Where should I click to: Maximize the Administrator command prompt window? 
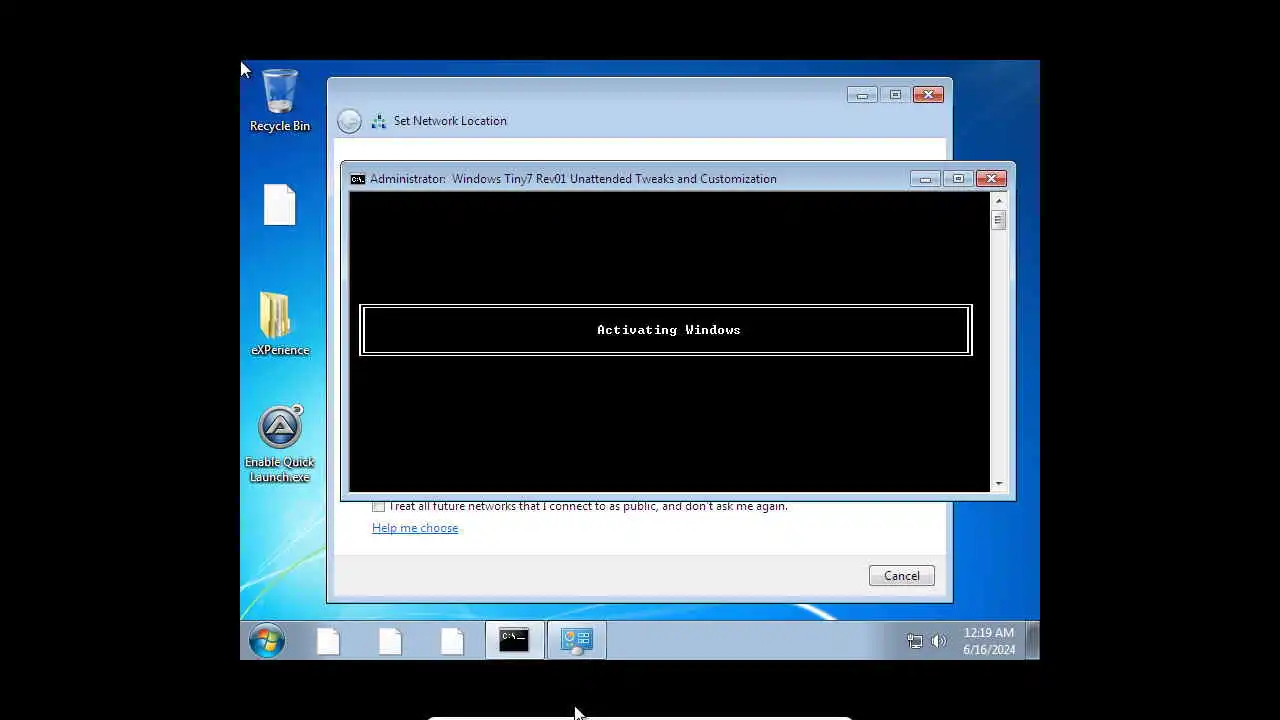coord(958,179)
